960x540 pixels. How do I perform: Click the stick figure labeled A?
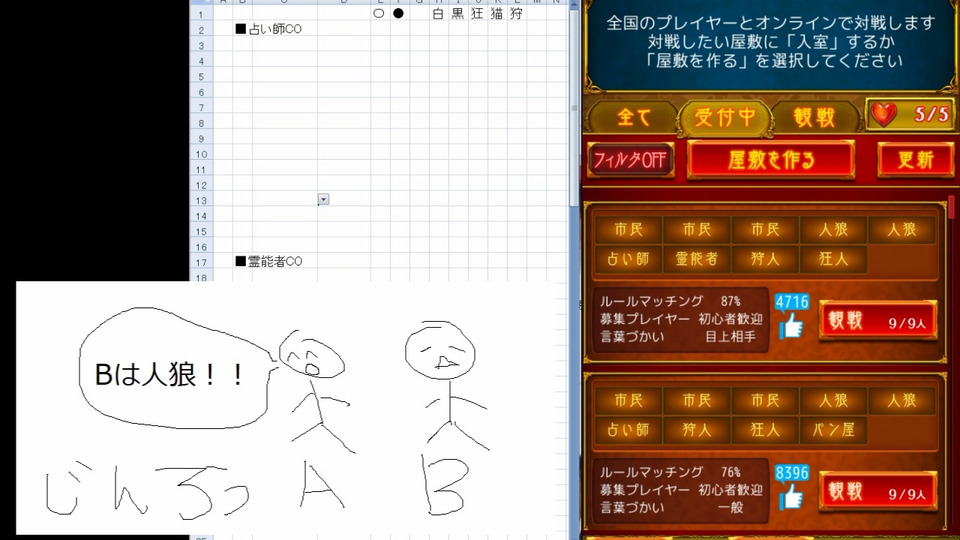315,392
